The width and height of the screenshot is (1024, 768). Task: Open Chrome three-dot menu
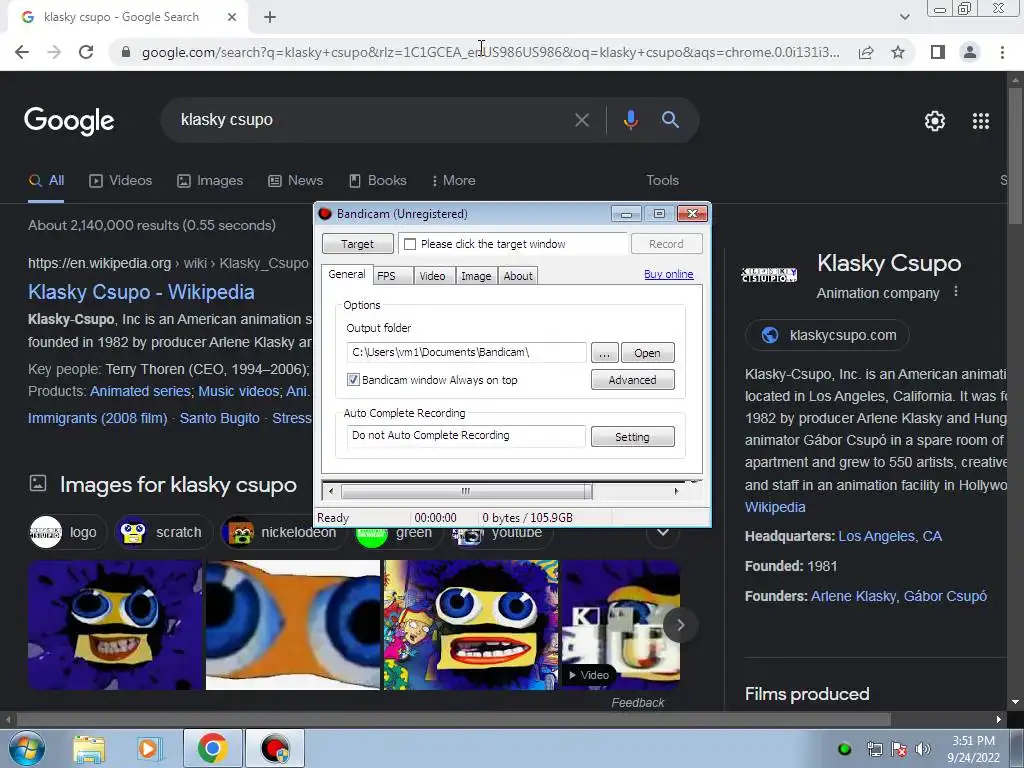coord(1002,52)
